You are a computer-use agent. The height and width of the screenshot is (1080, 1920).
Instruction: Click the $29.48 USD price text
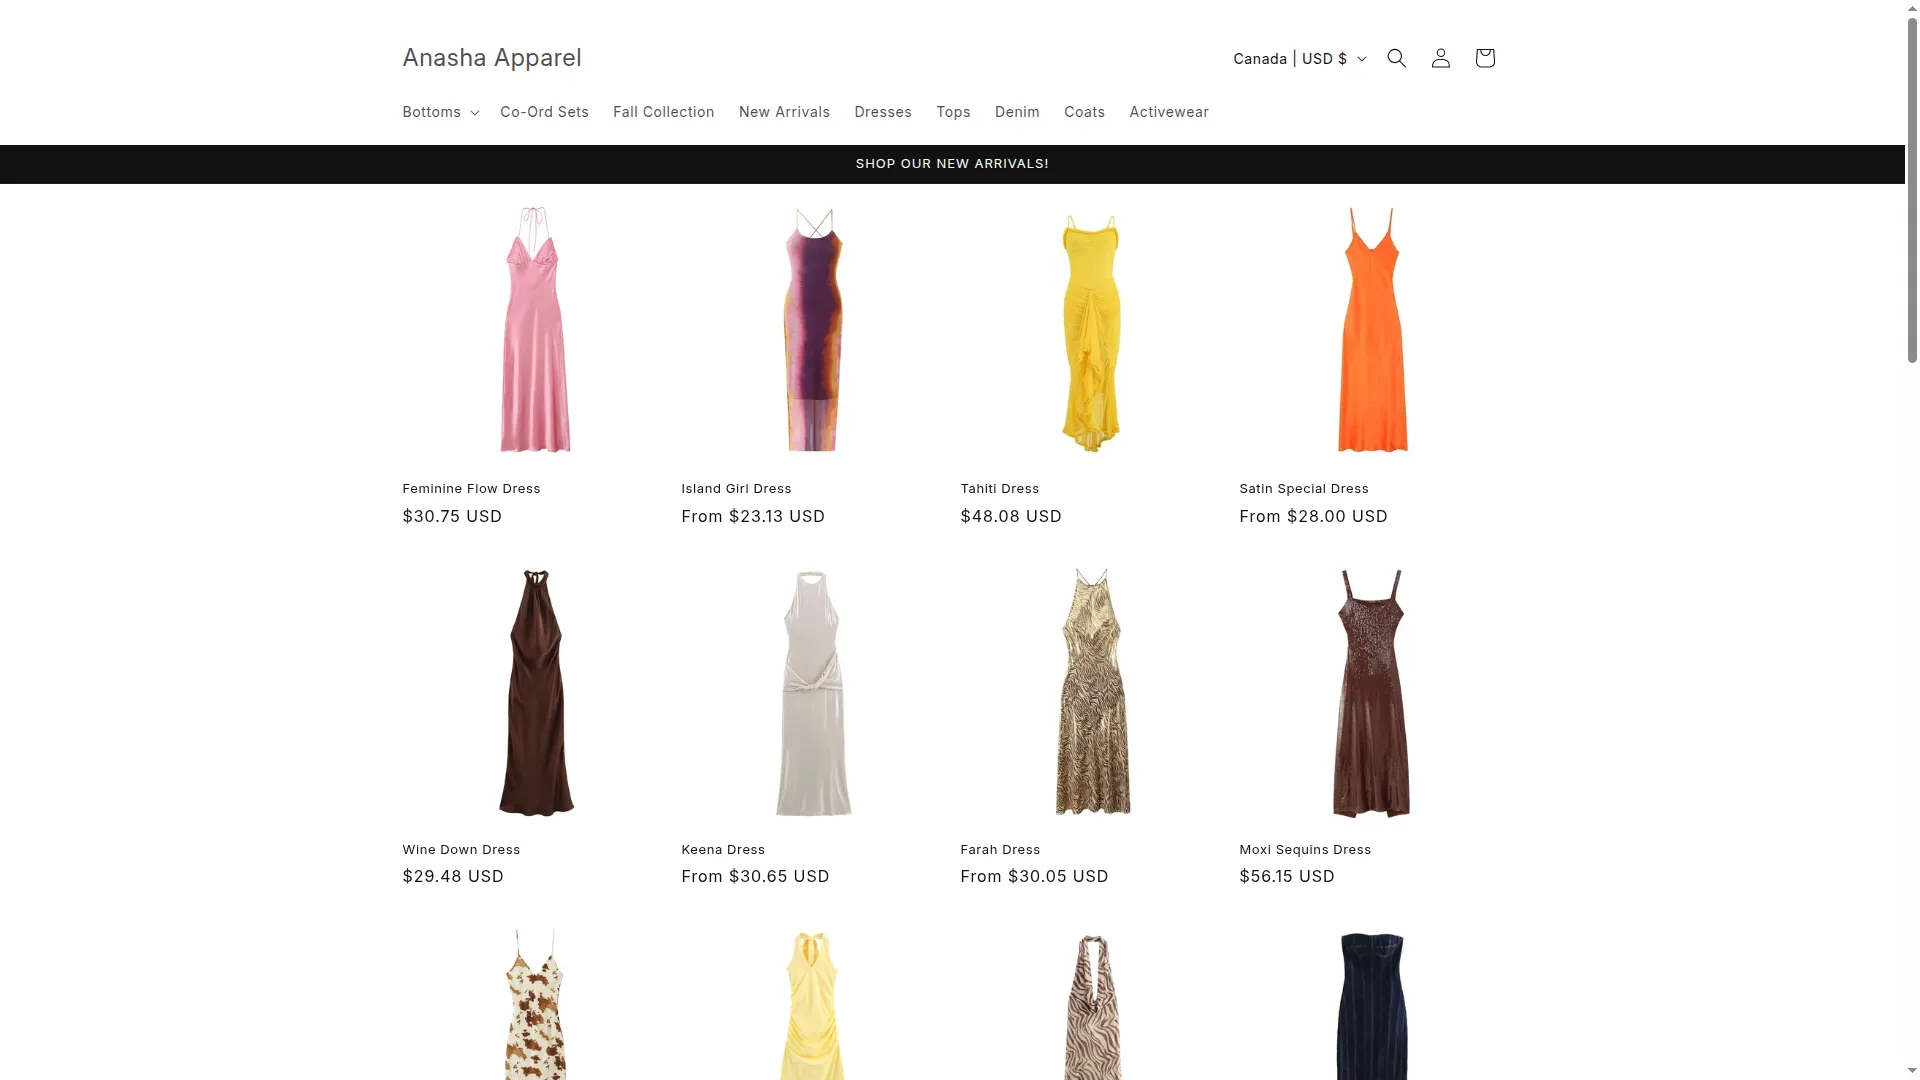click(x=453, y=877)
